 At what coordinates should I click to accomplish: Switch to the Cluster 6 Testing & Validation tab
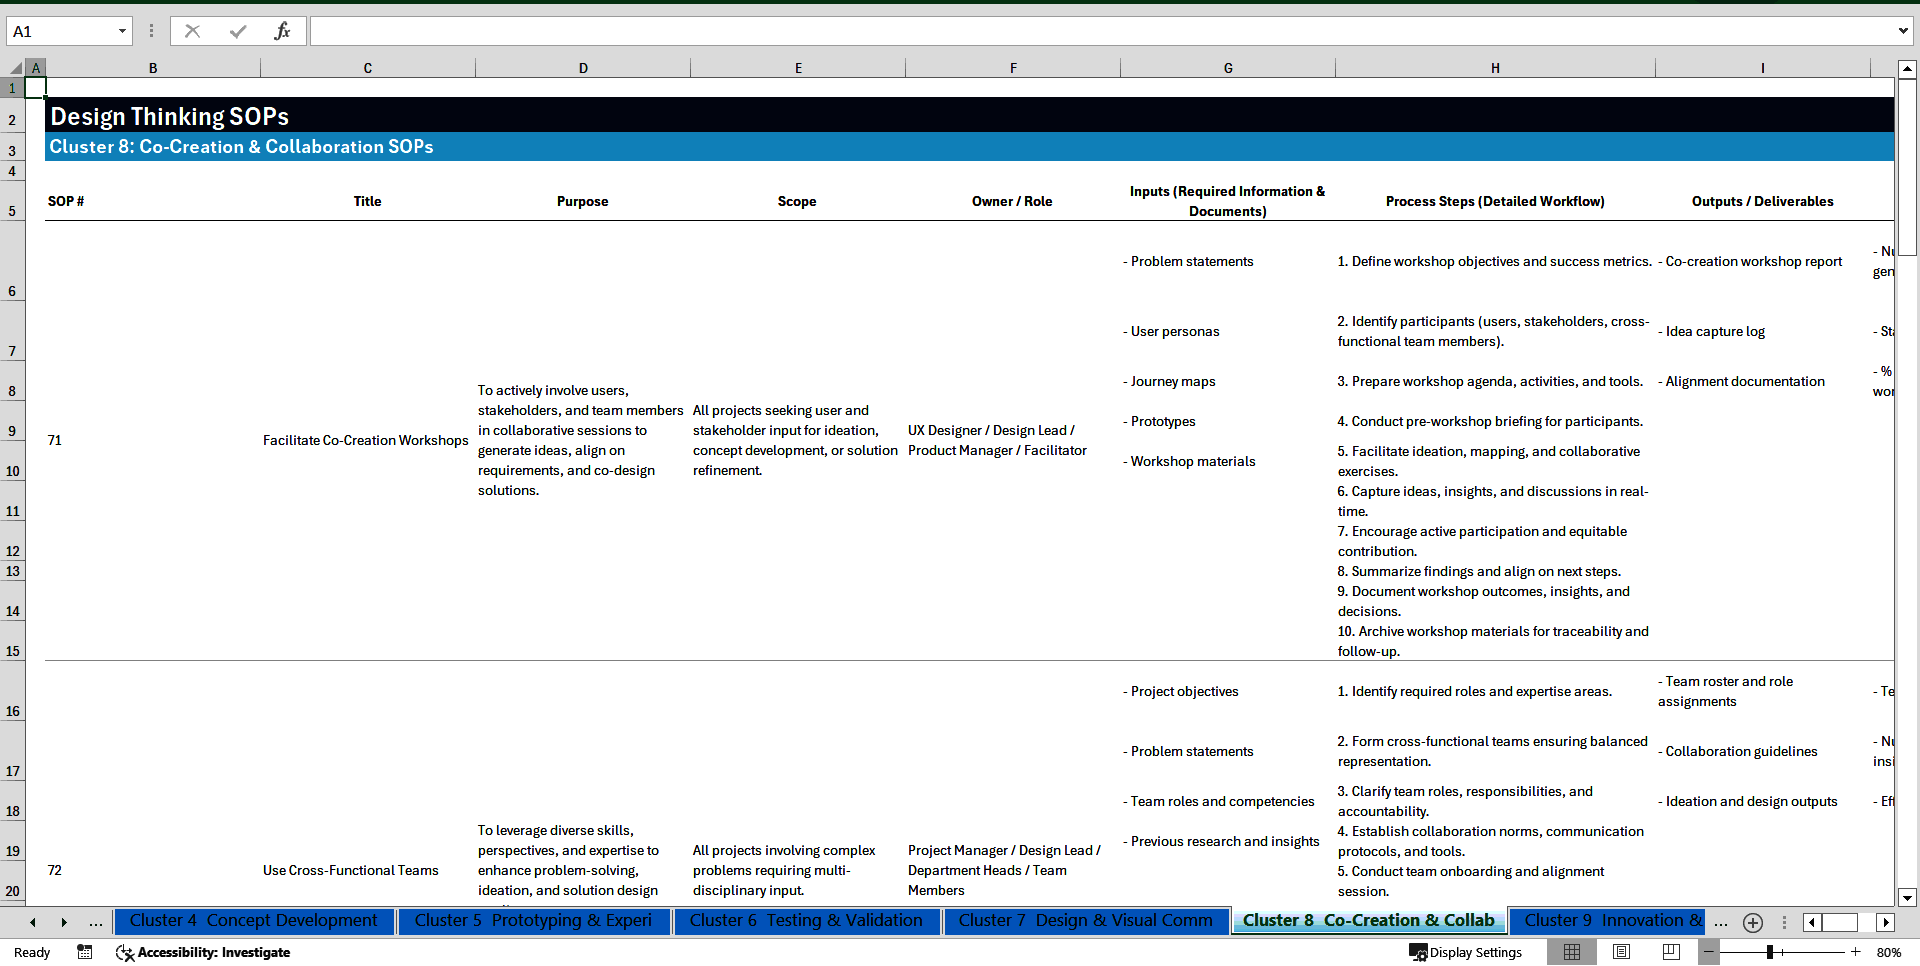(806, 921)
